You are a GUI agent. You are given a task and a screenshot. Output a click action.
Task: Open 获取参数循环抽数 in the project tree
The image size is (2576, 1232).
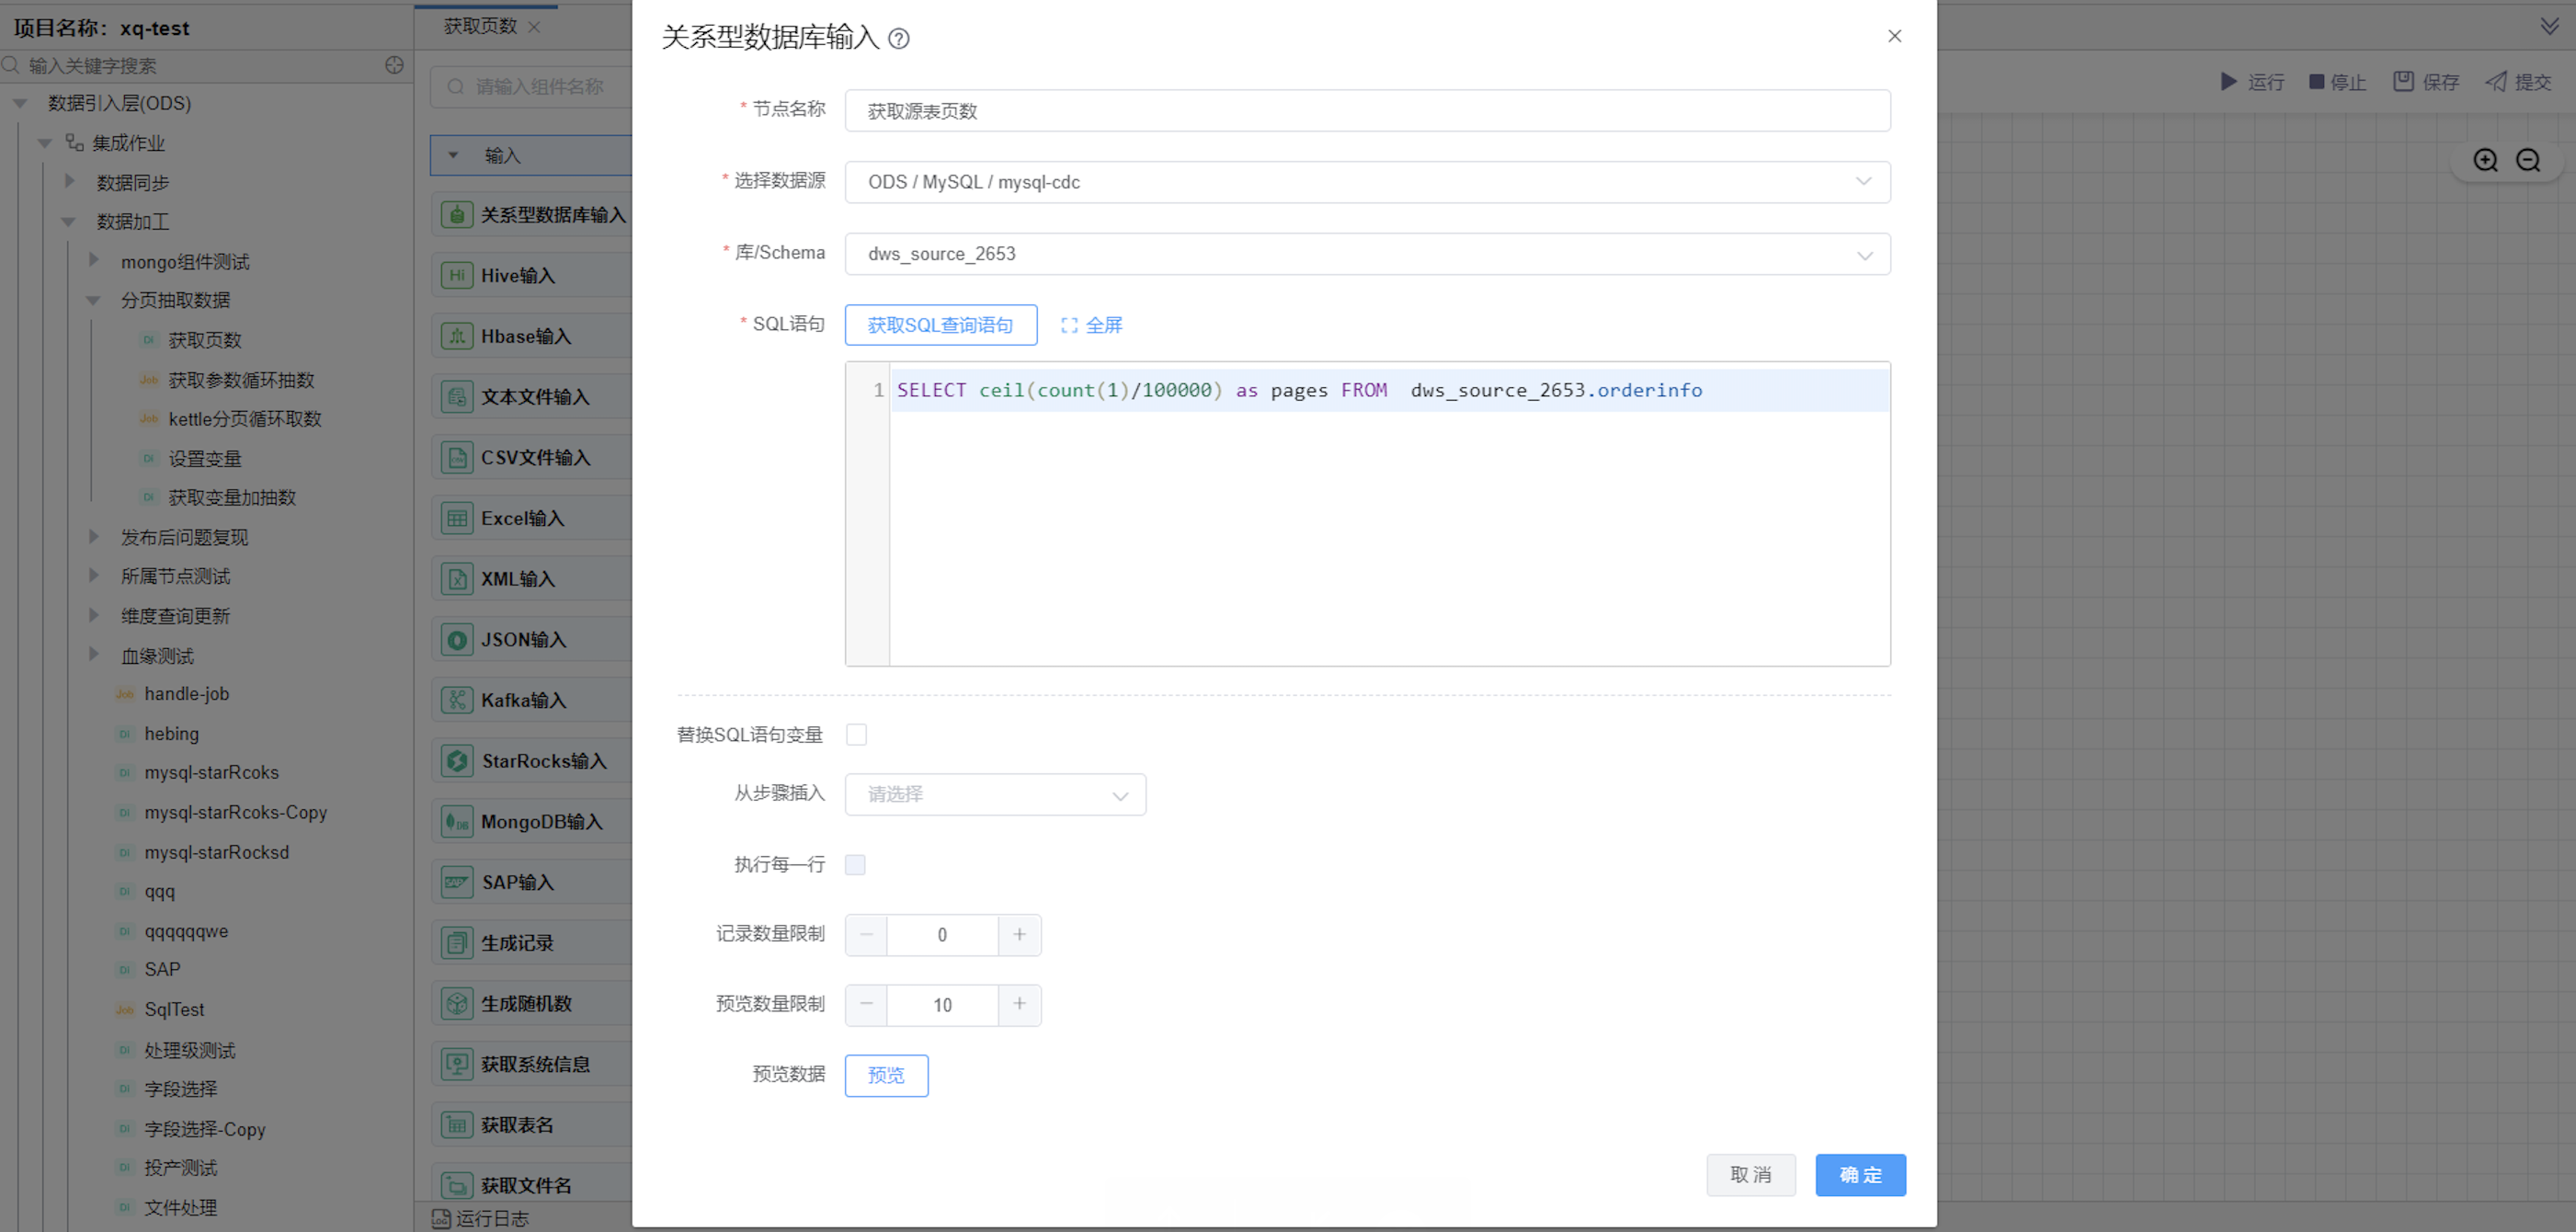point(241,380)
